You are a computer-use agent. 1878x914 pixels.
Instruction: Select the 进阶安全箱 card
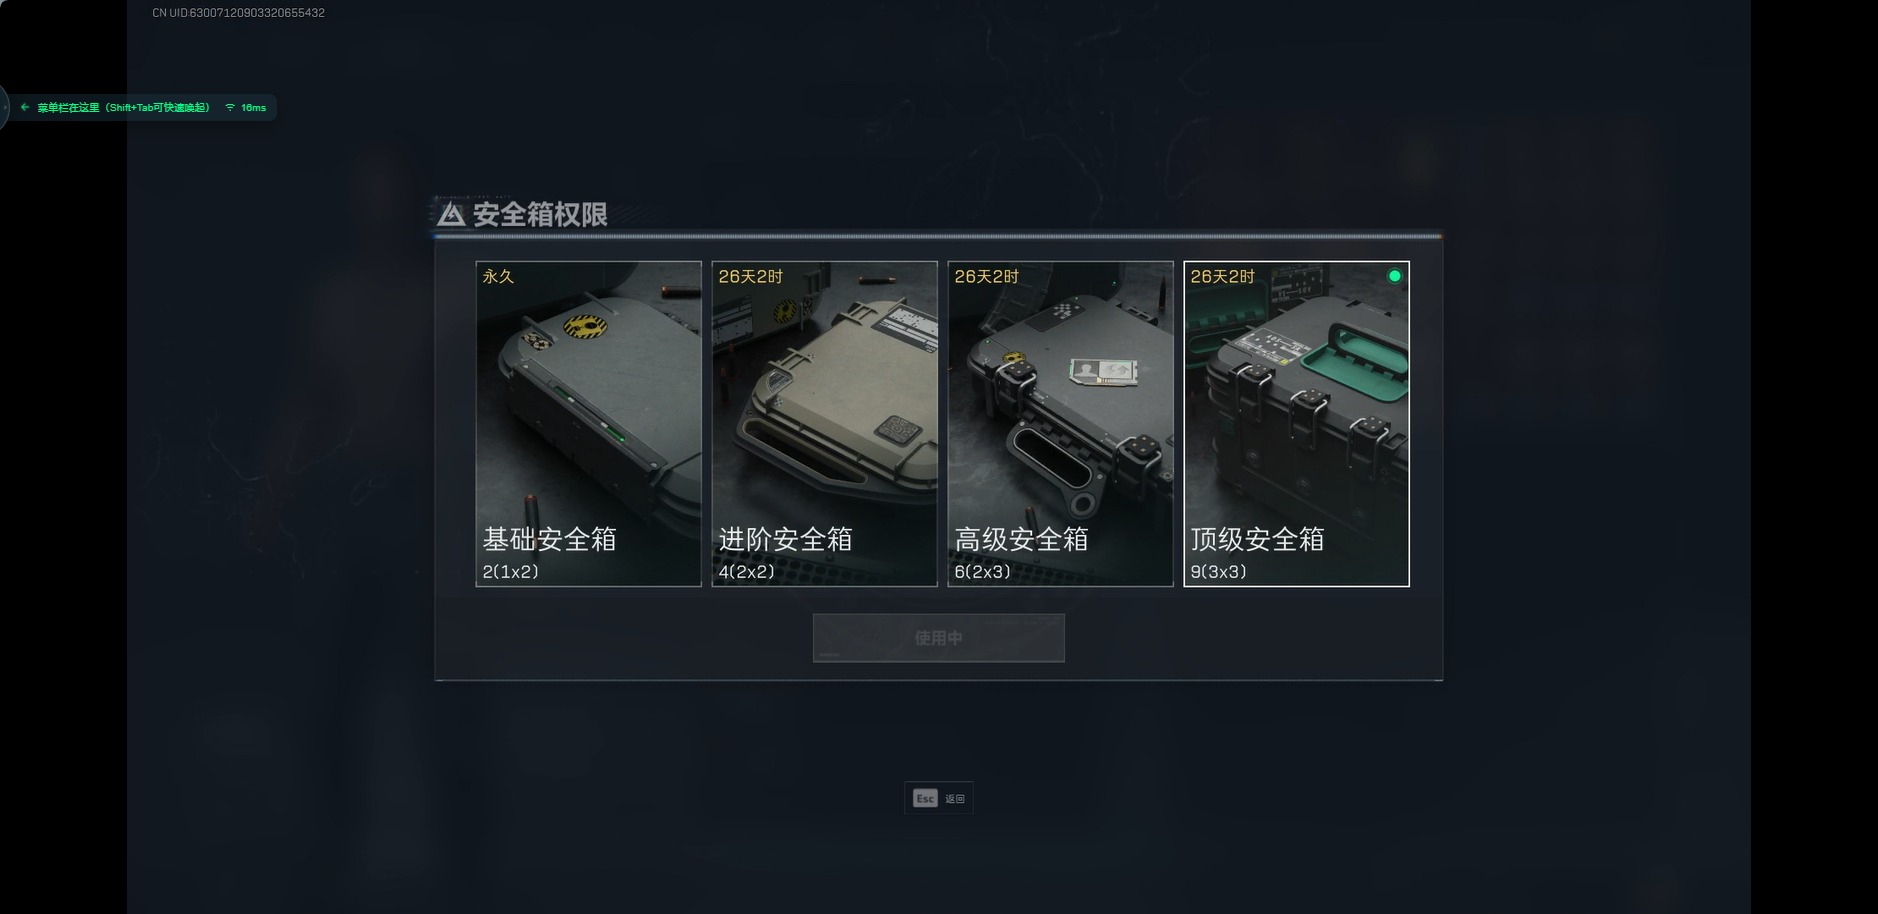(824, 424)
